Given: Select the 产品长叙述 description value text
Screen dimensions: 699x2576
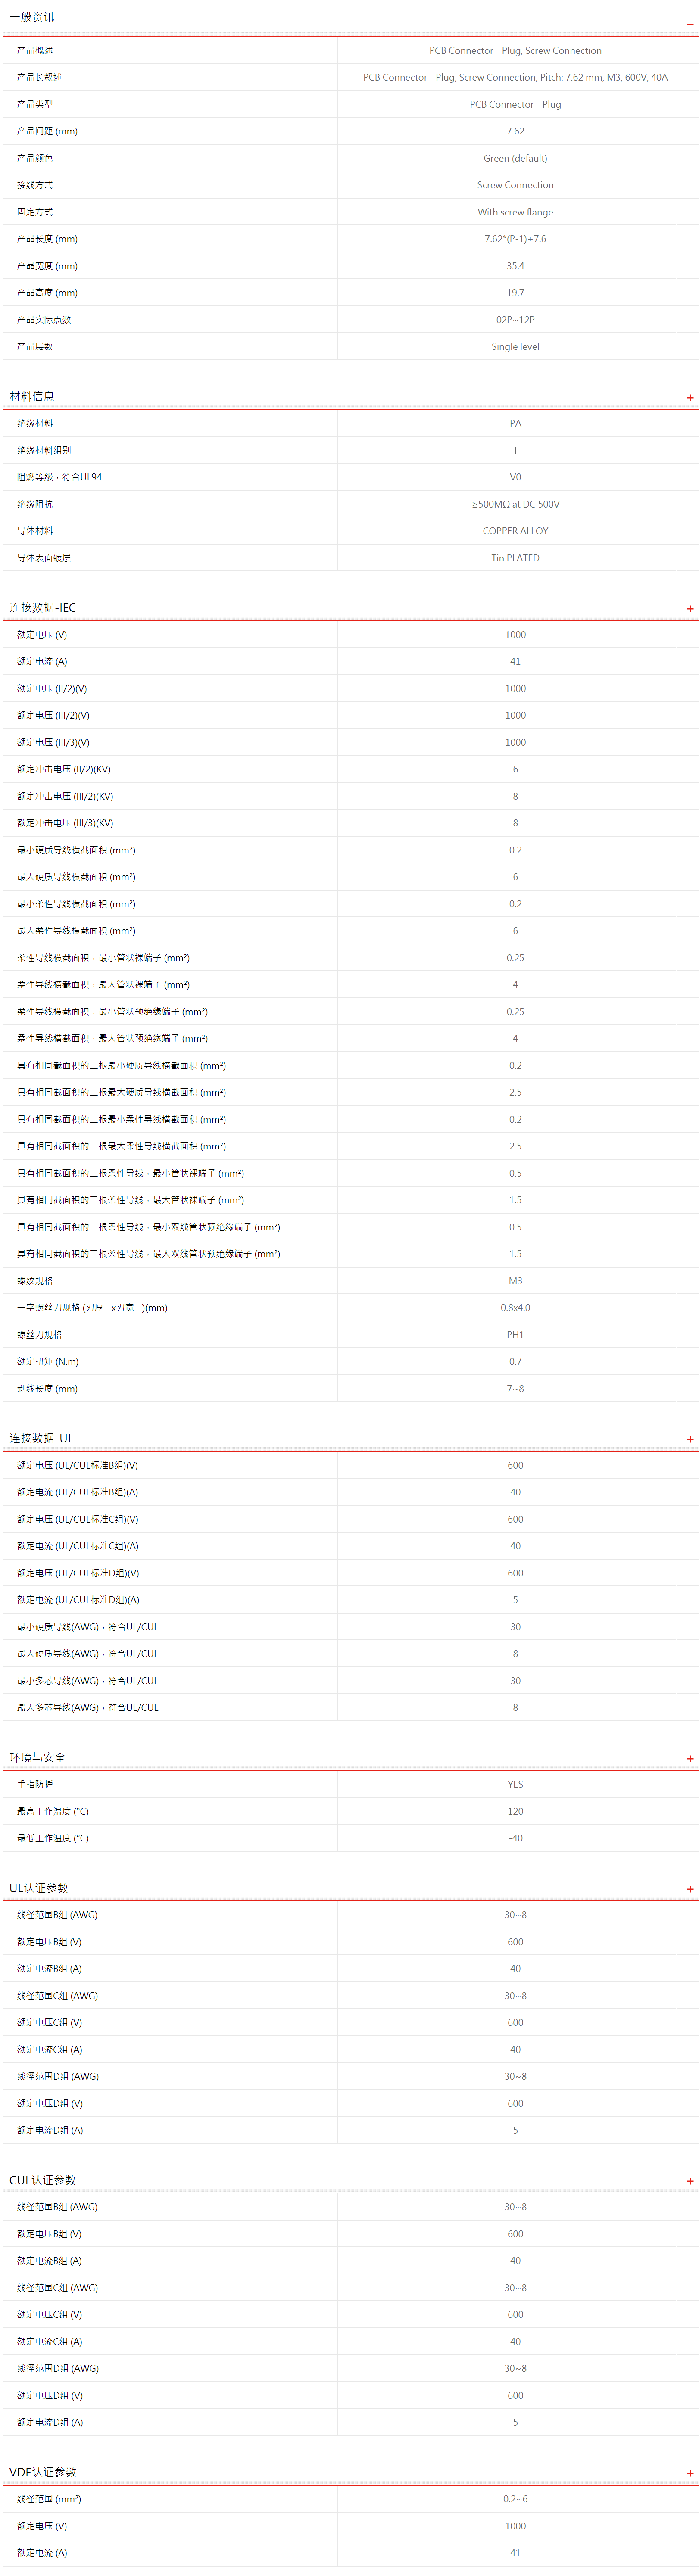Looking at the screenshot, I should click(515, 77).
